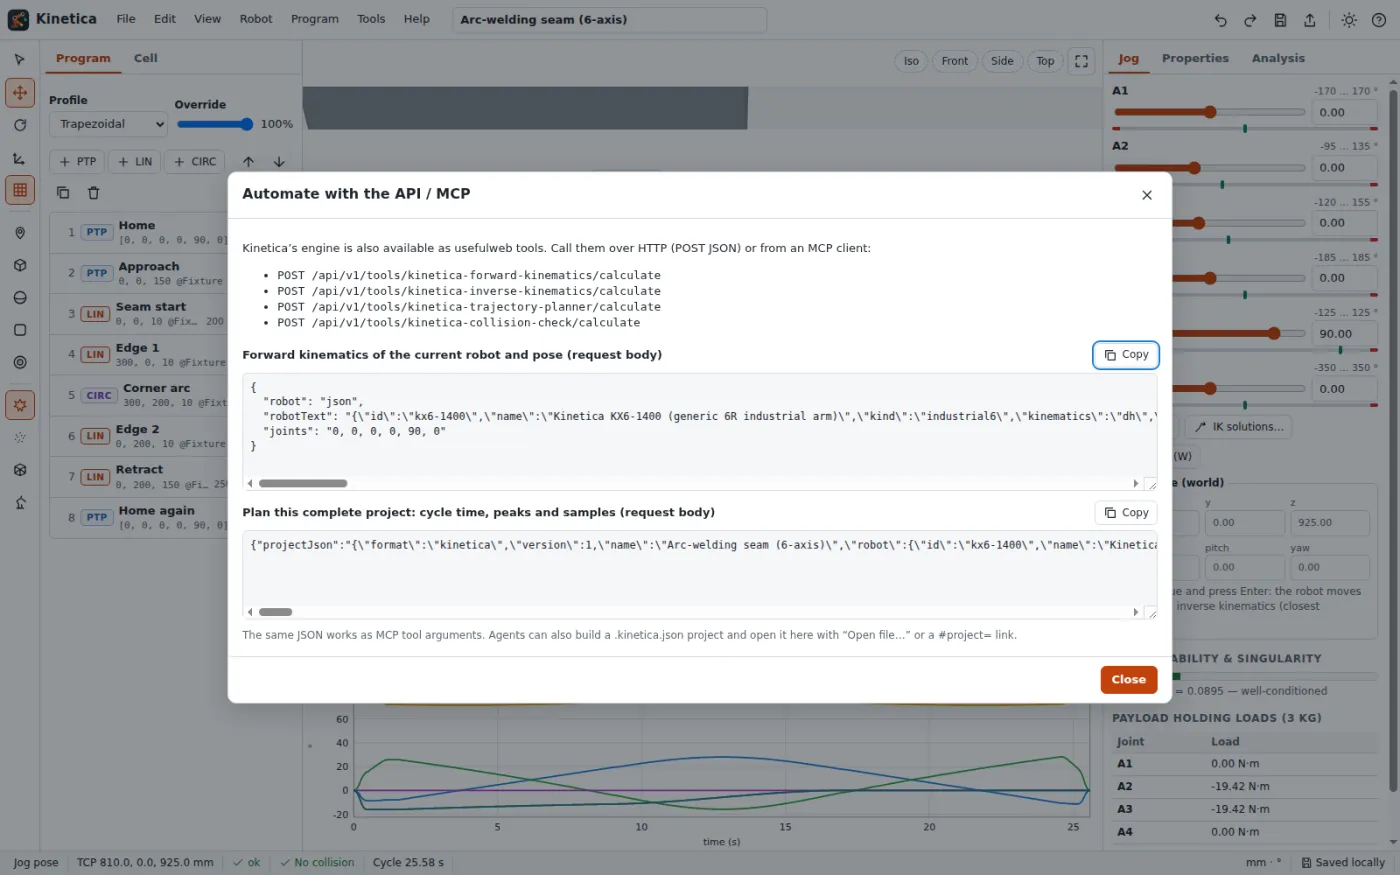Switch viewport to Front view
The image size is (1400, 875).
click(x=955, y=61)
